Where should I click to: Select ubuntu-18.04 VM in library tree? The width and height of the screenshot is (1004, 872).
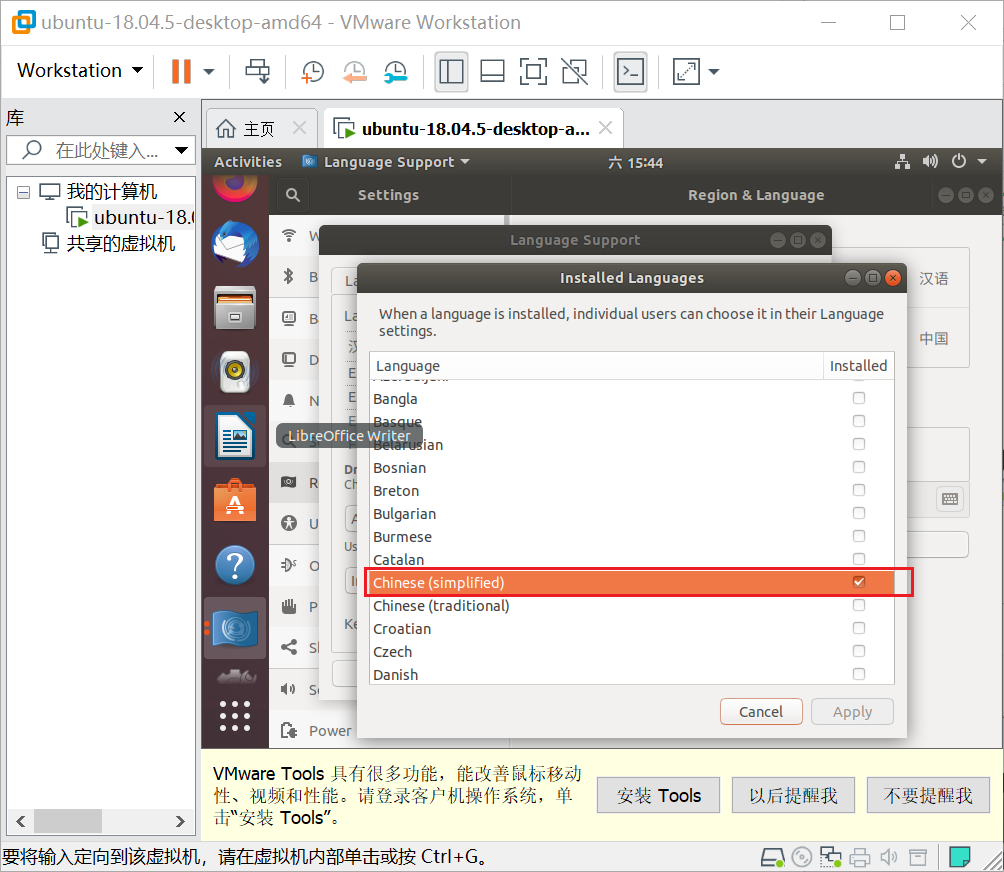[131, 218]
